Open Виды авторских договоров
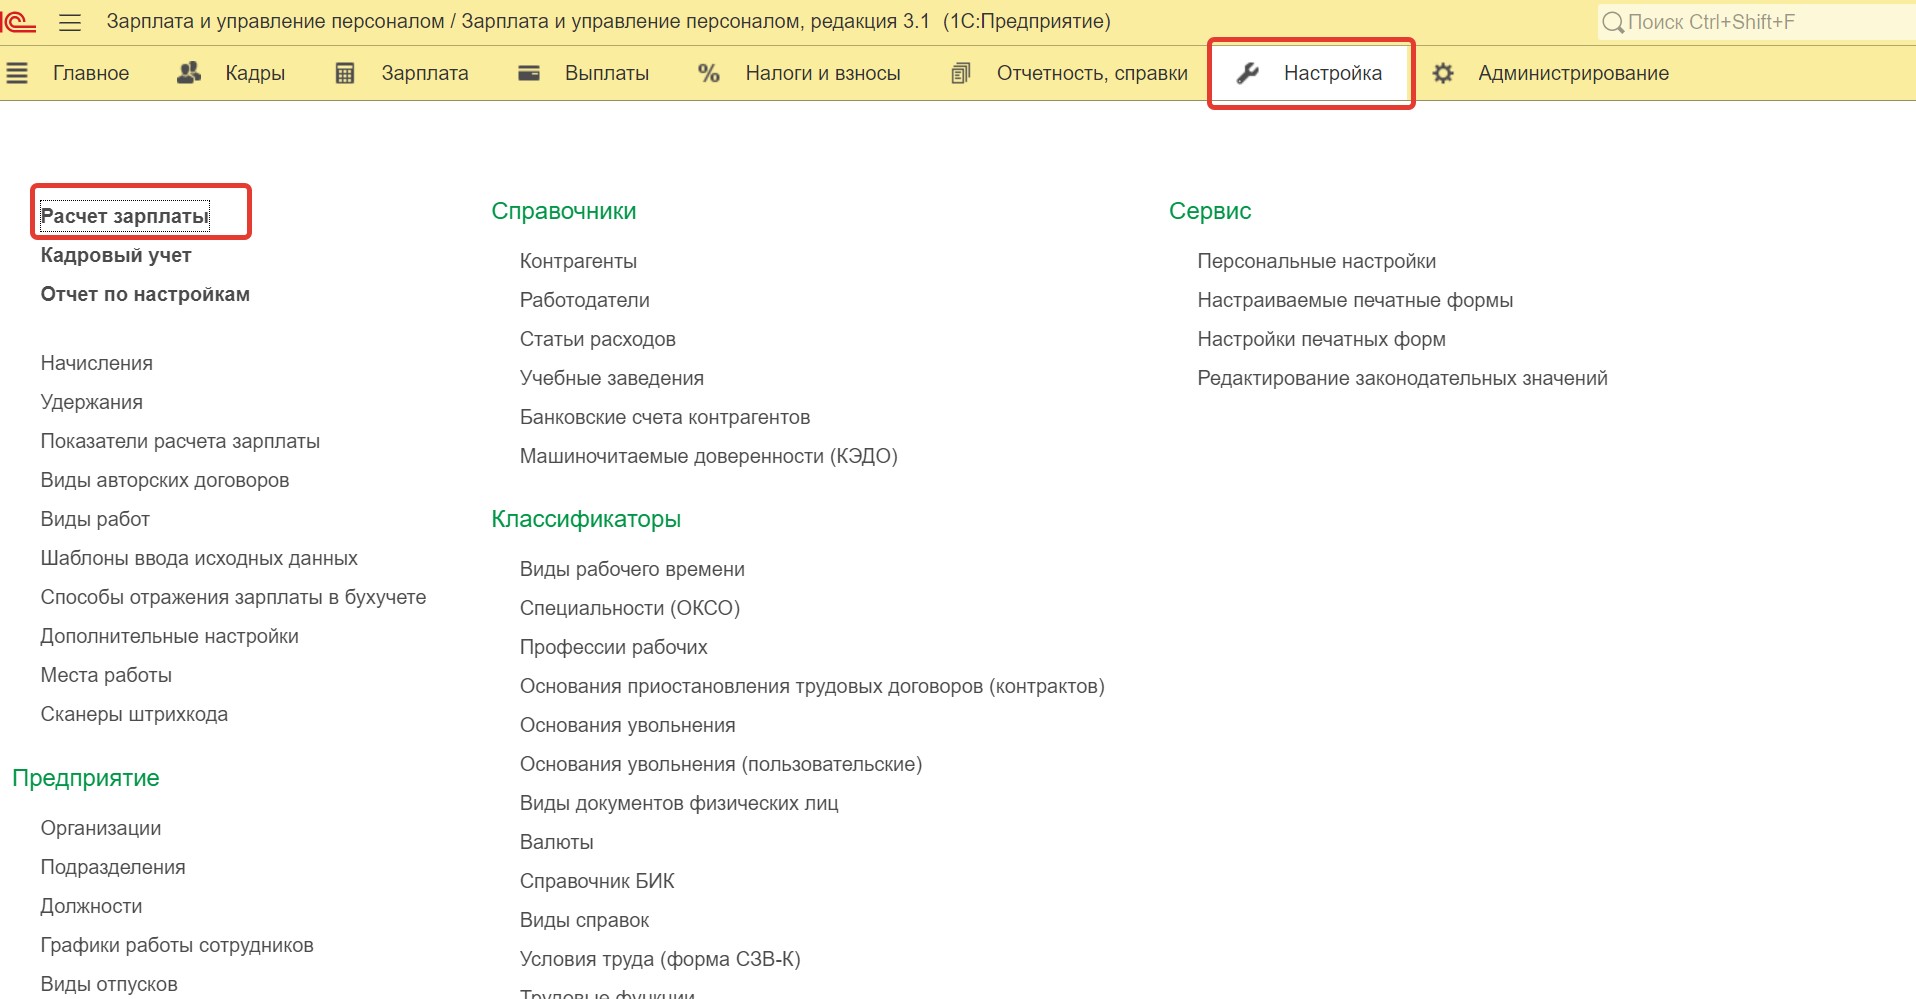 click(165, 480)
